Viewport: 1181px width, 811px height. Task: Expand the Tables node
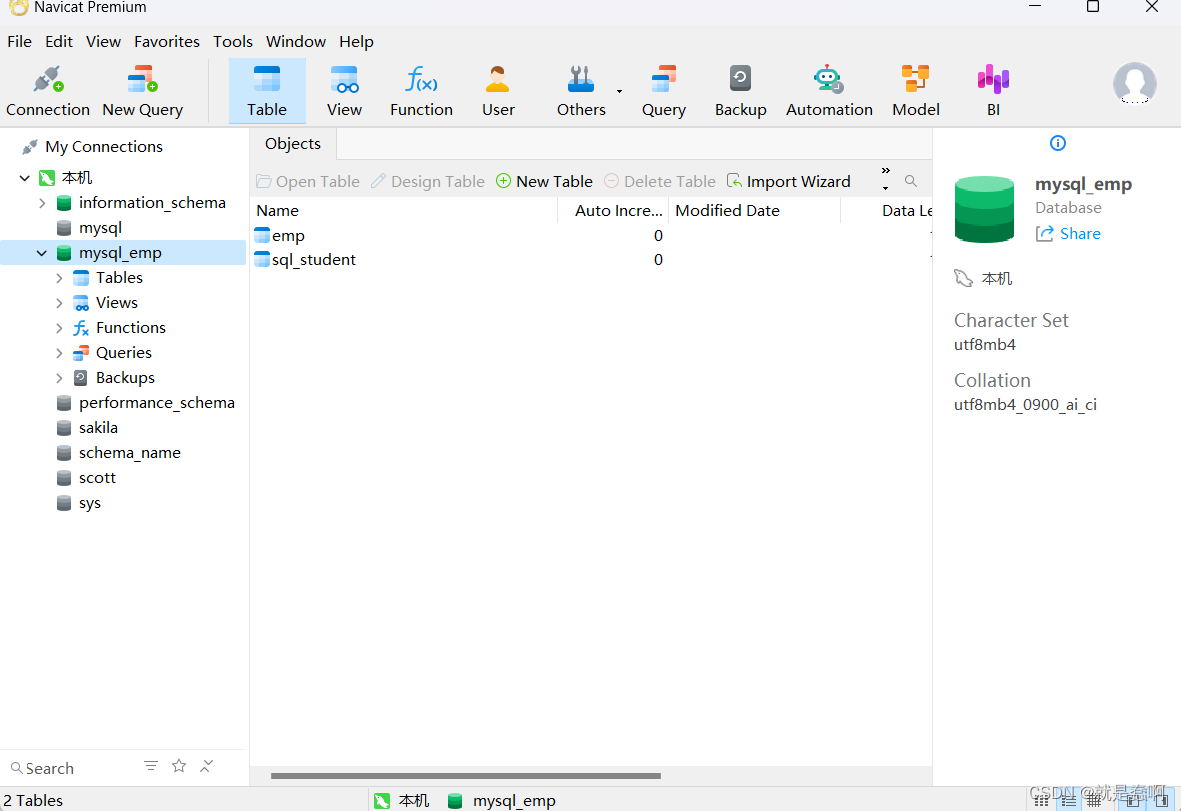[60, 278]
